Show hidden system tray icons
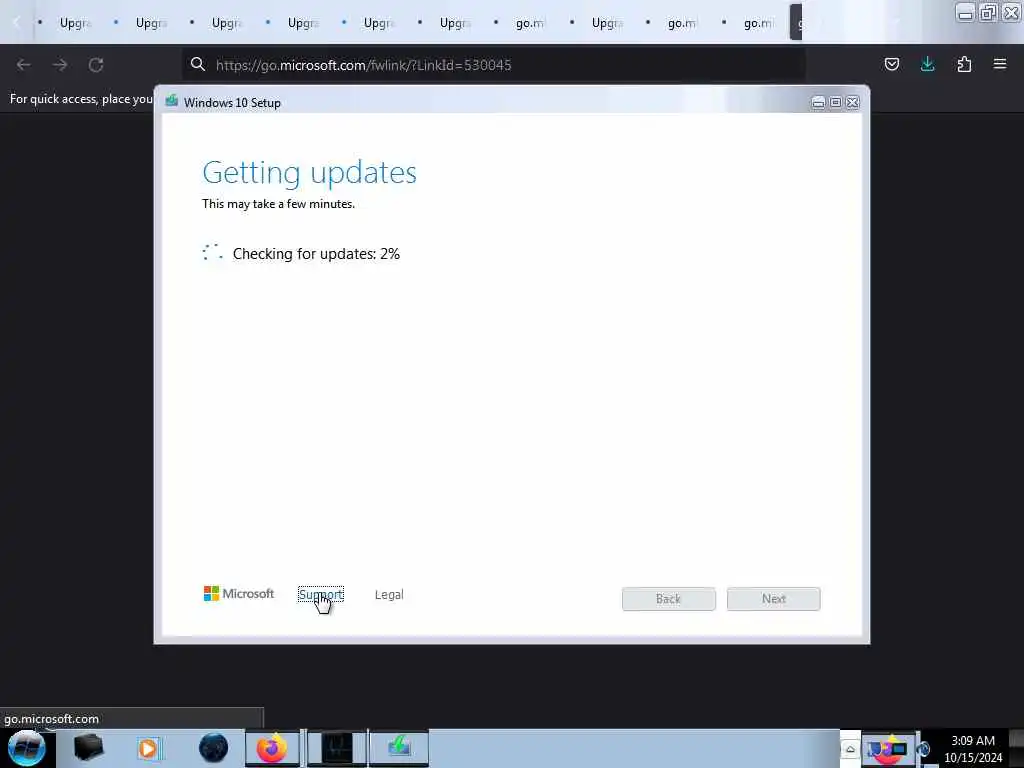 point(850,749)
